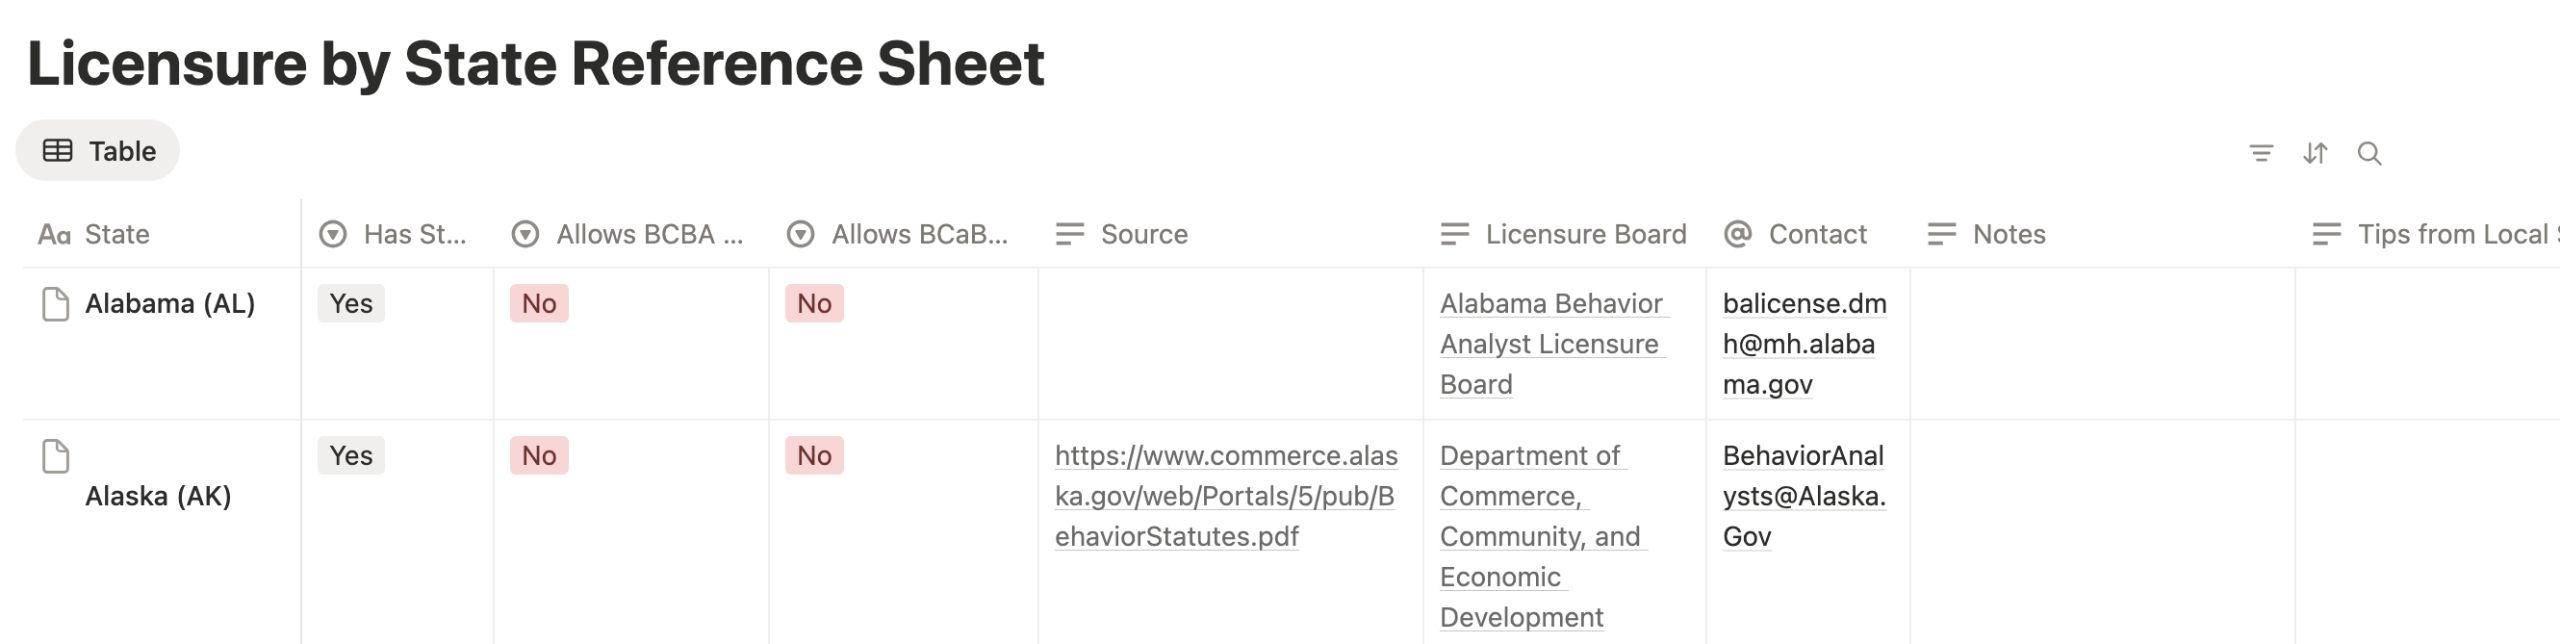Open the search magnifier icon

(2369, 153)
